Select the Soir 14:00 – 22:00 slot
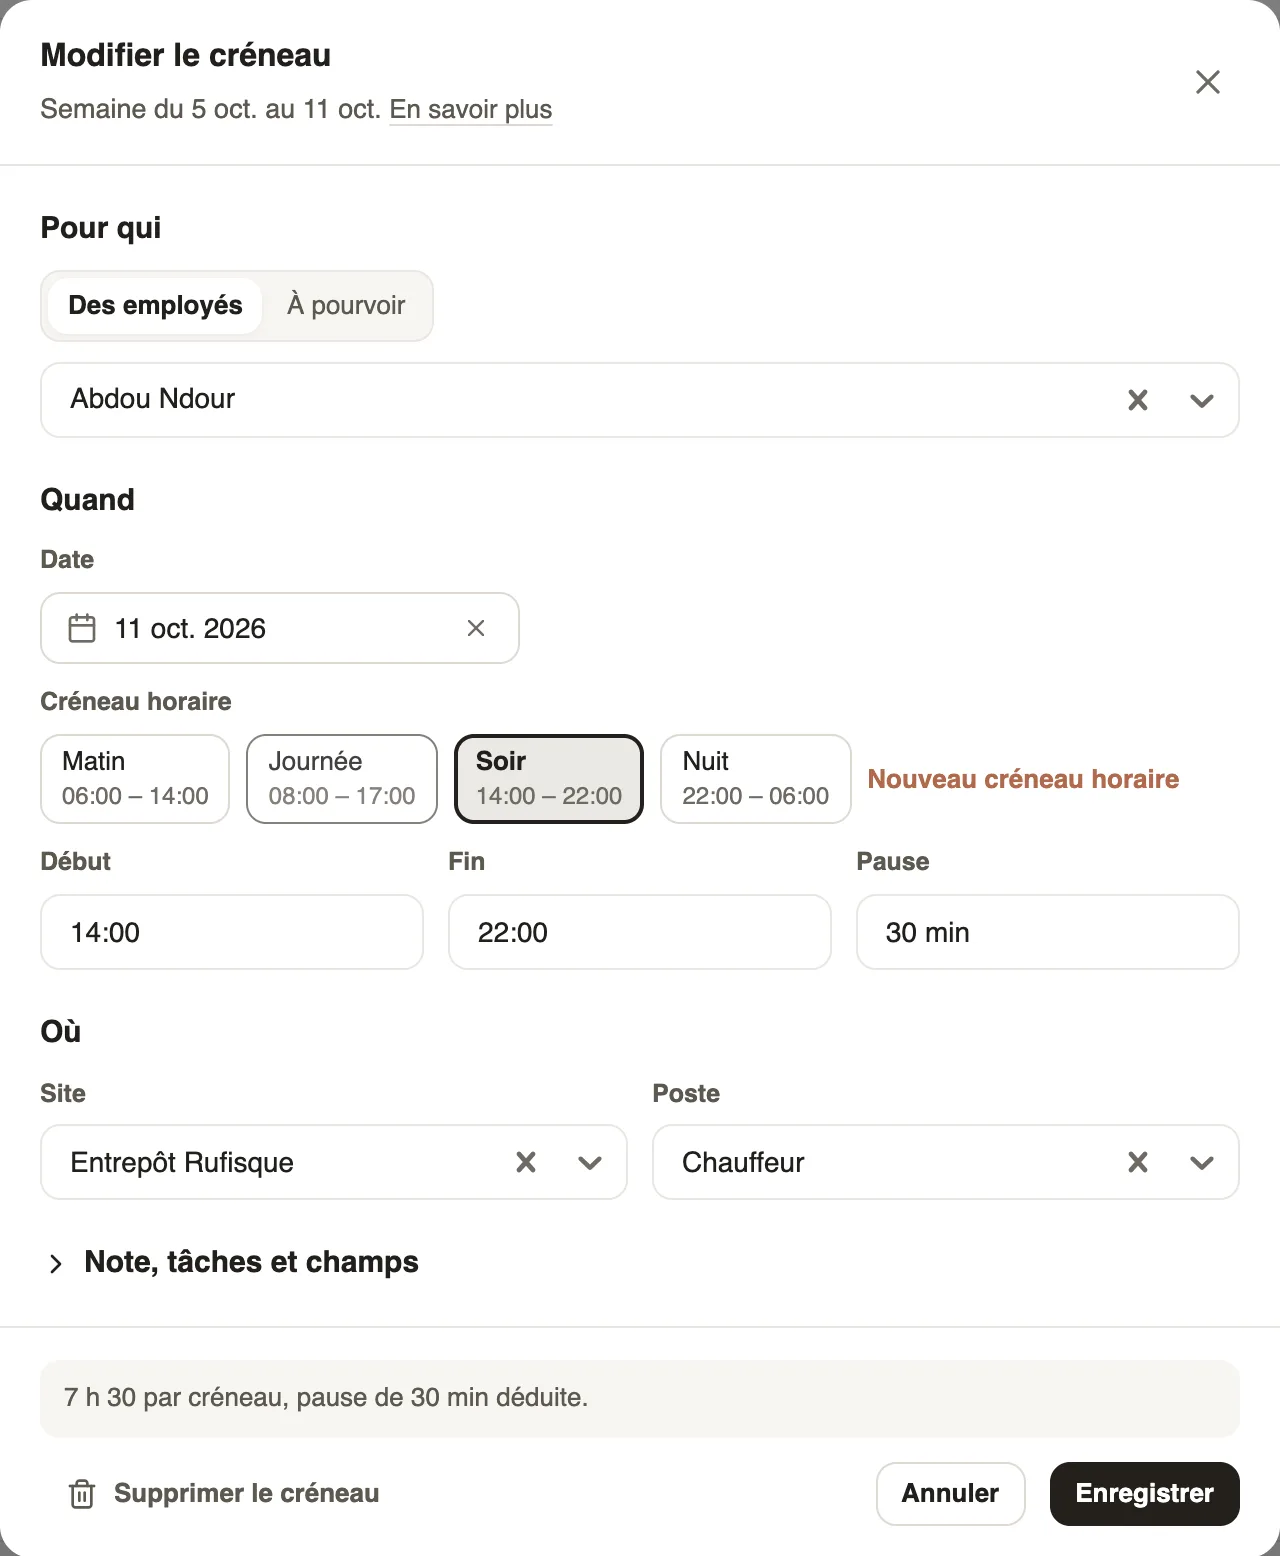 549,779
